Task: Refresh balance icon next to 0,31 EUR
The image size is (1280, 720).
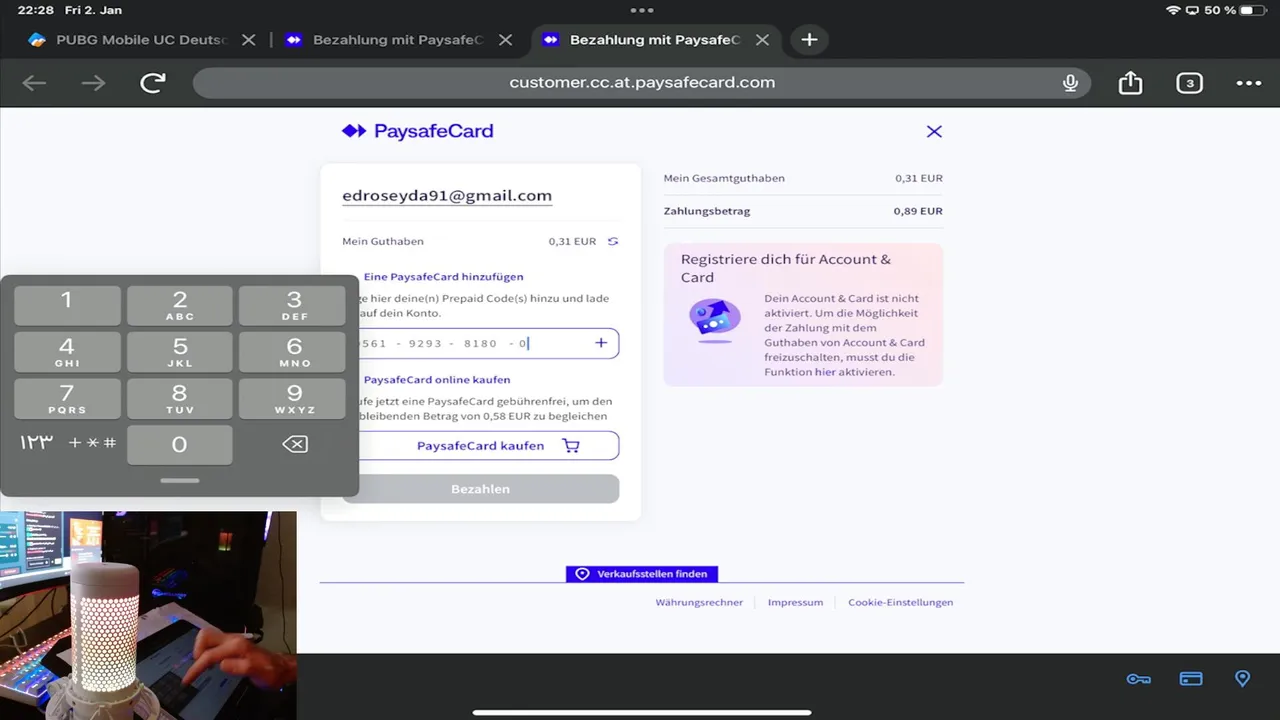Action: [613, 241]
